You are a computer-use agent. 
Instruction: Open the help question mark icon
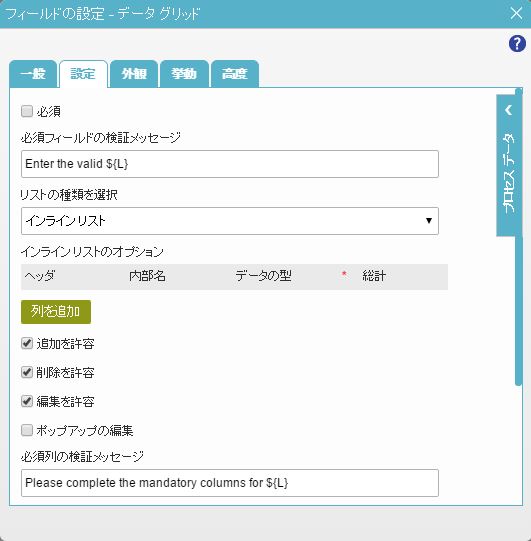coord(517,44)
